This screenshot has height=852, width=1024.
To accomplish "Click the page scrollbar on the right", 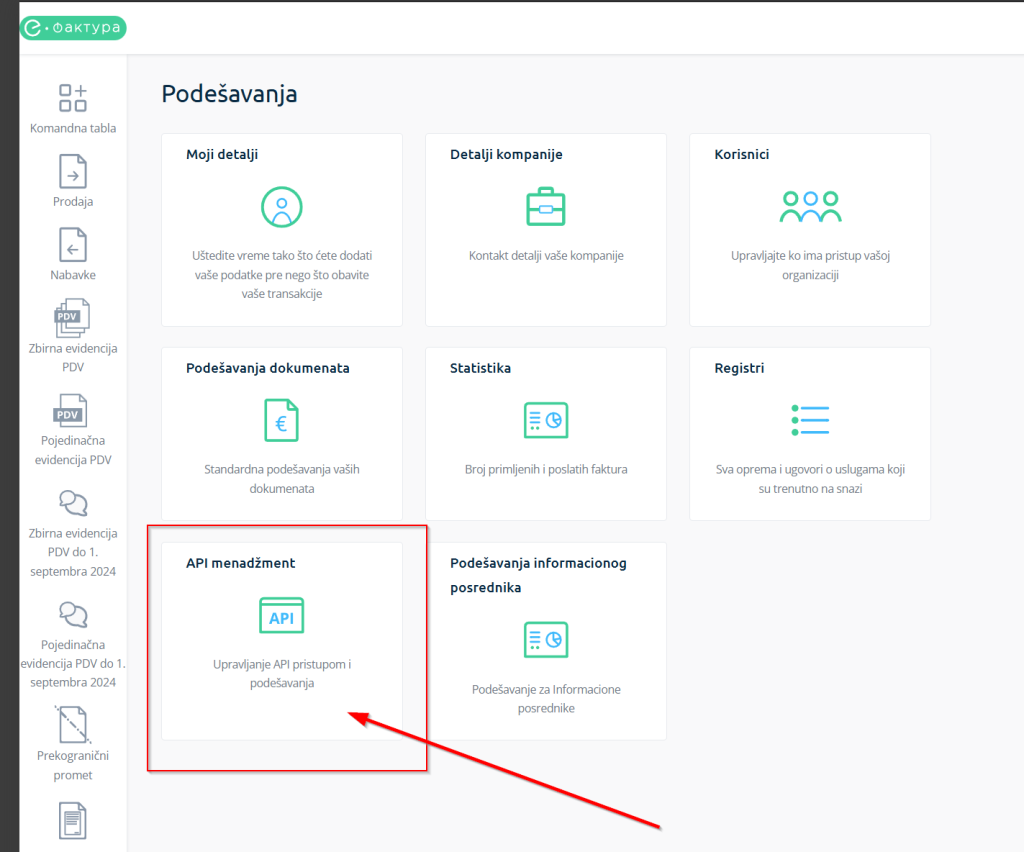I will pos(1018,400).
